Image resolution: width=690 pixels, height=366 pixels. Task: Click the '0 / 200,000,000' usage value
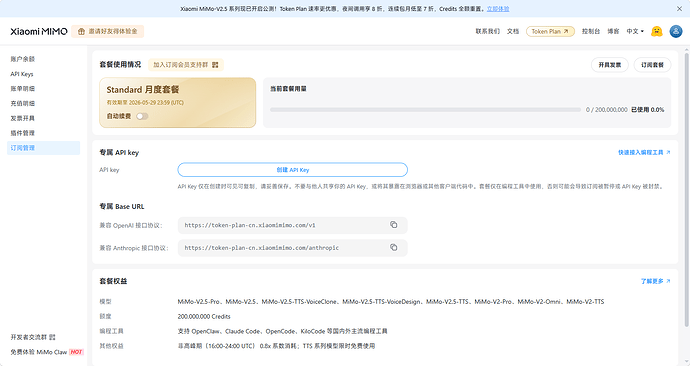pos(606,110)
